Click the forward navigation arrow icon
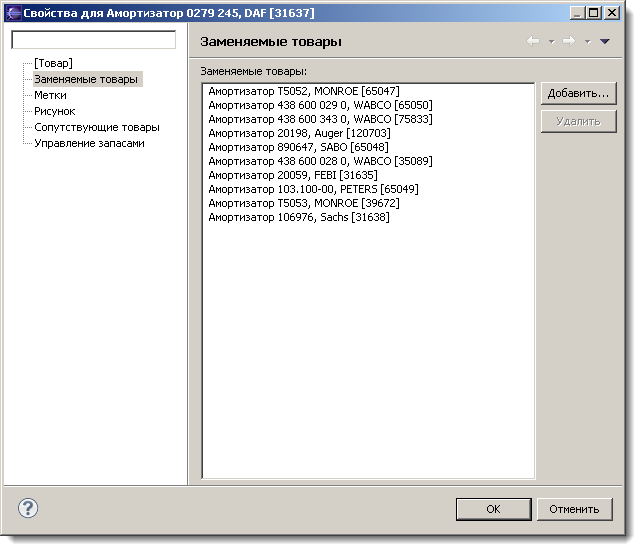641x551 pixels. point(569,41)
